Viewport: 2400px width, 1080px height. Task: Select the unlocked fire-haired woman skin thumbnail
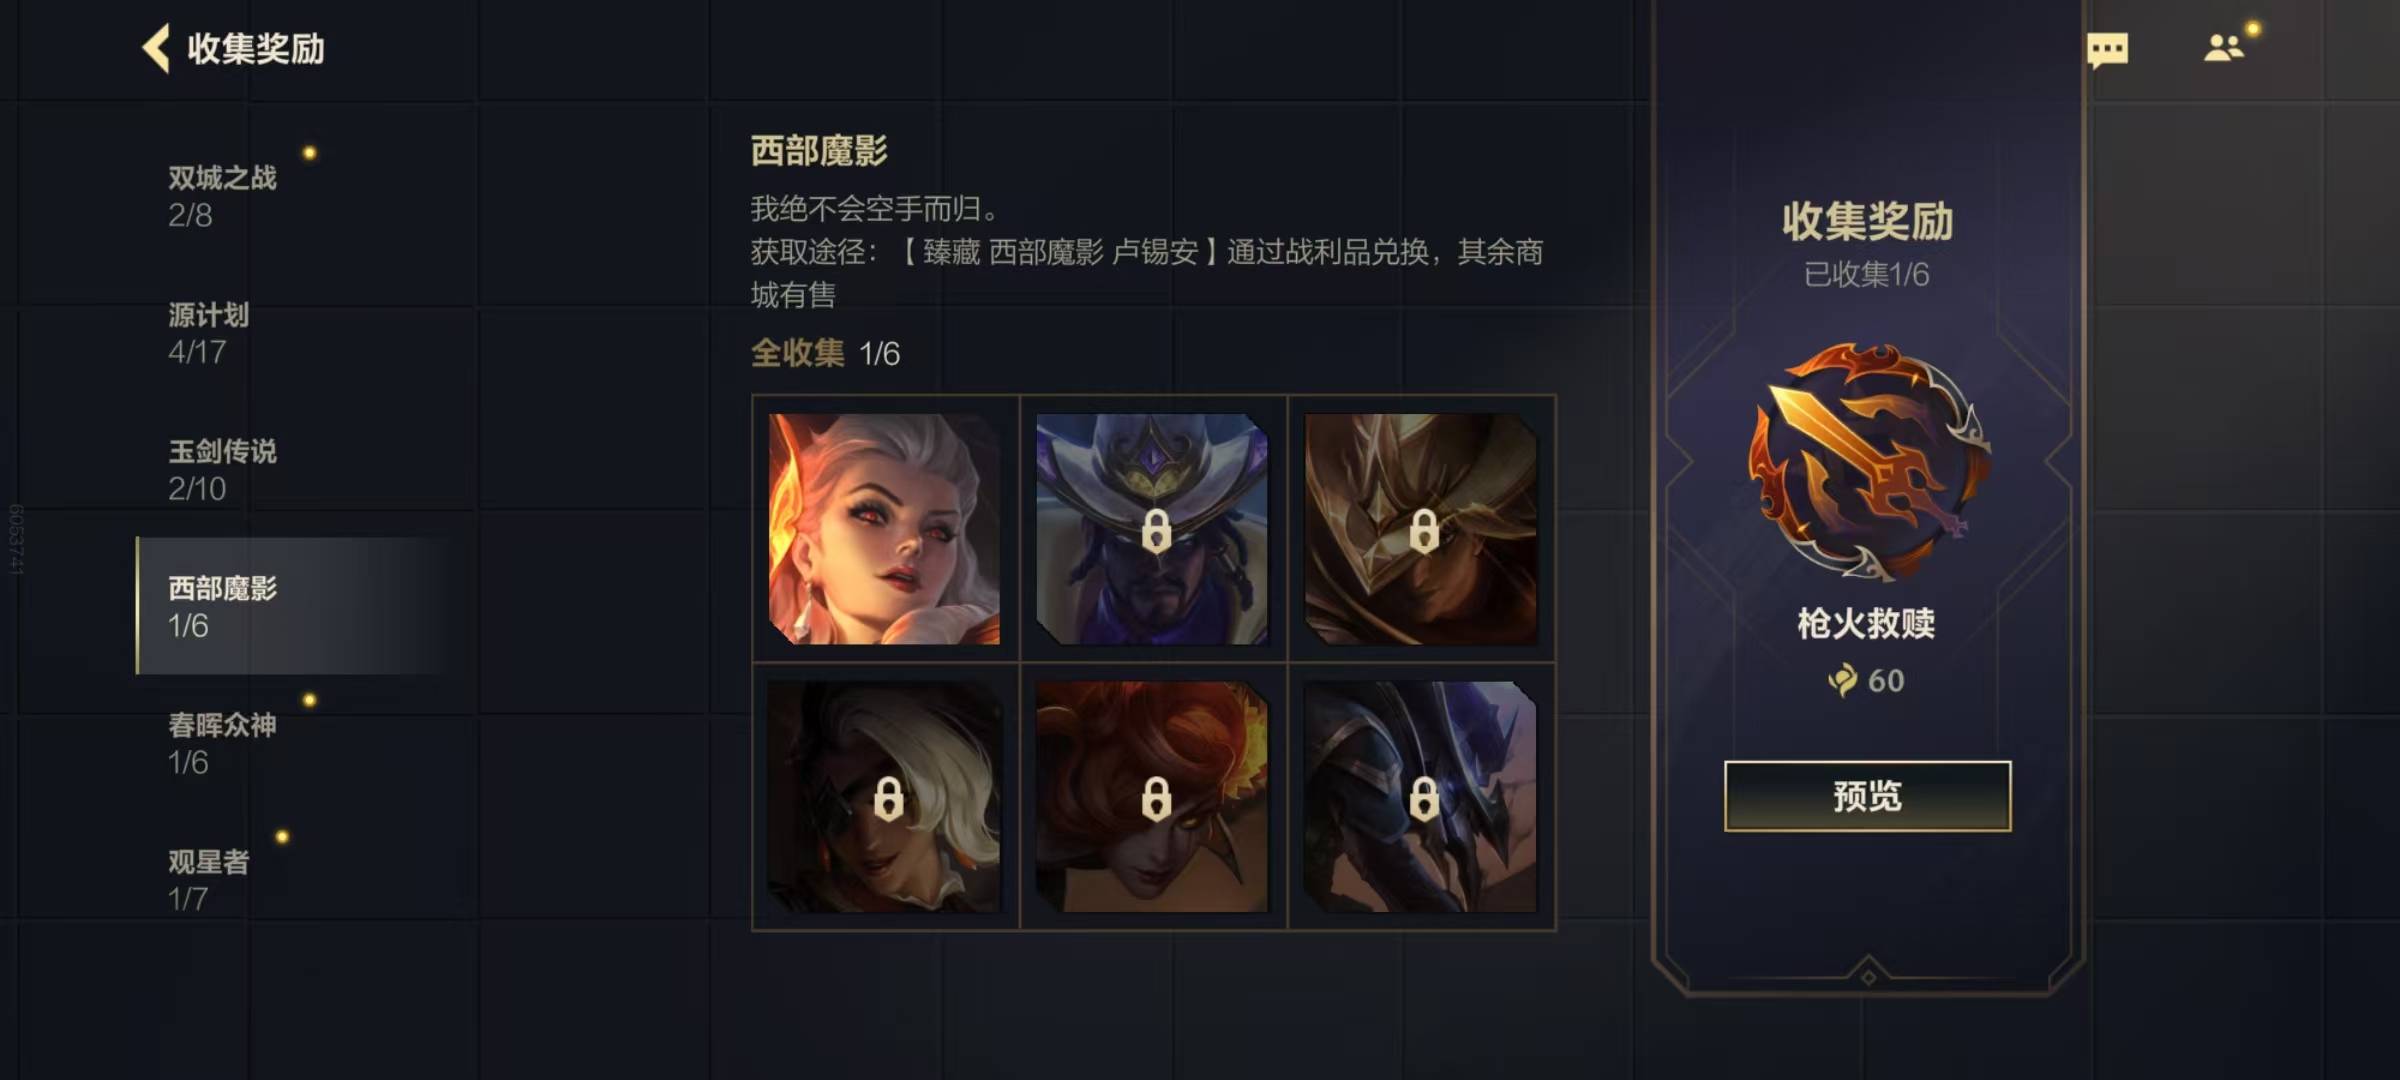tap(884, 529)
